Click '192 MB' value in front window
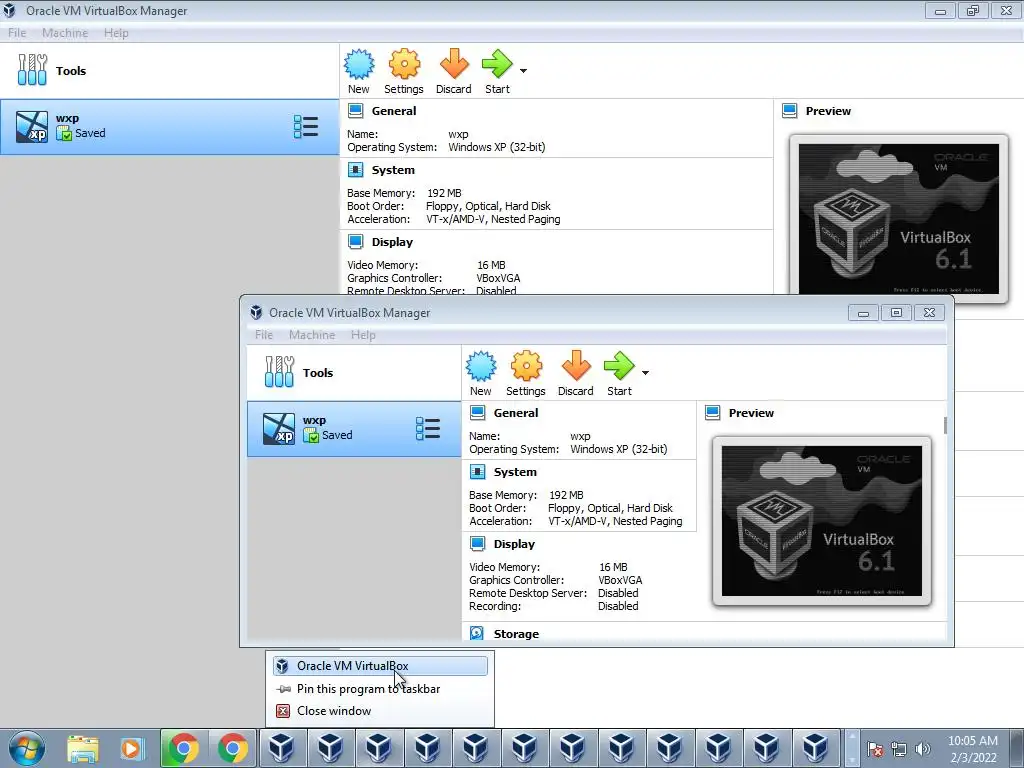 pos(566,495)
